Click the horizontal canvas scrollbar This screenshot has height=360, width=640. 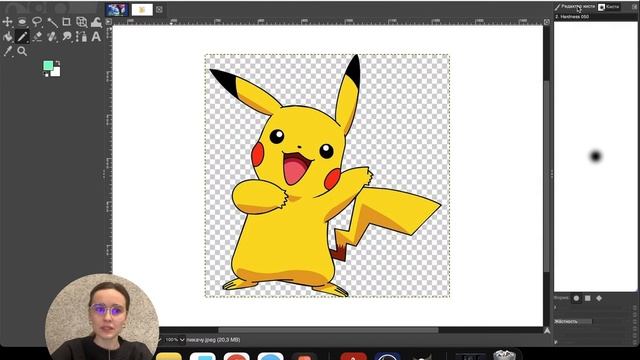[328, 330]
